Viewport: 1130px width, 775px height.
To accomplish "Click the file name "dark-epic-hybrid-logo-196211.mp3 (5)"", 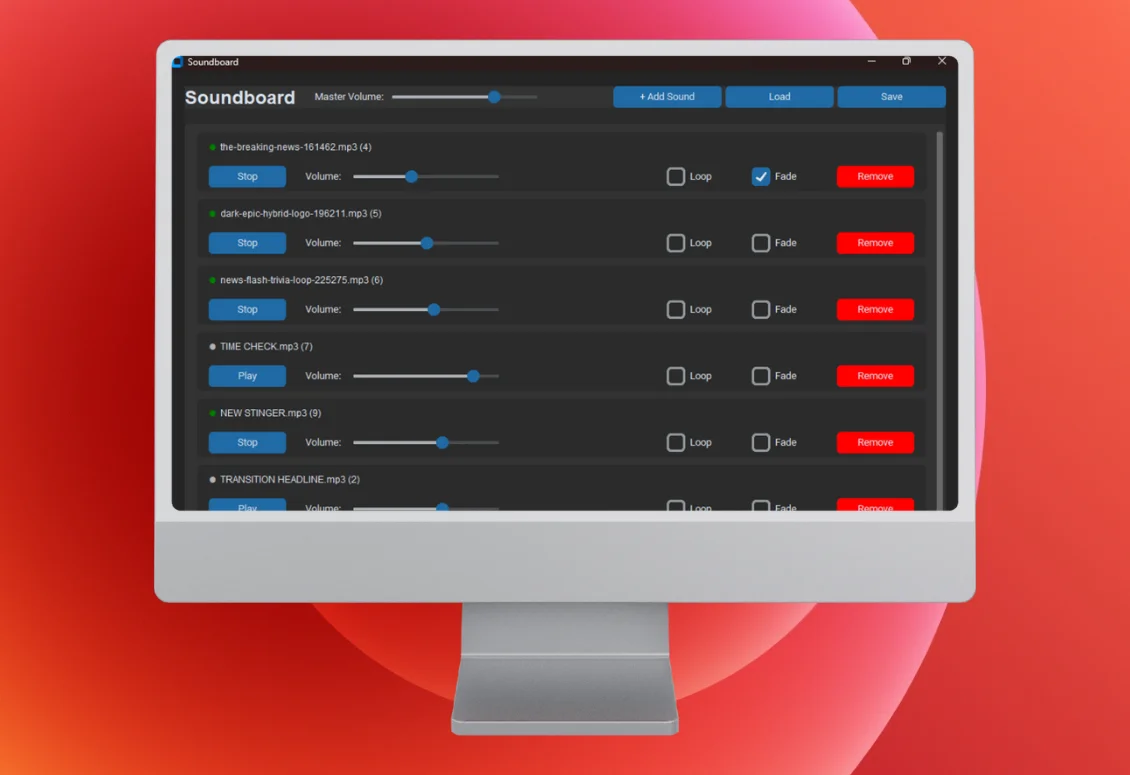I will (301, 213).
